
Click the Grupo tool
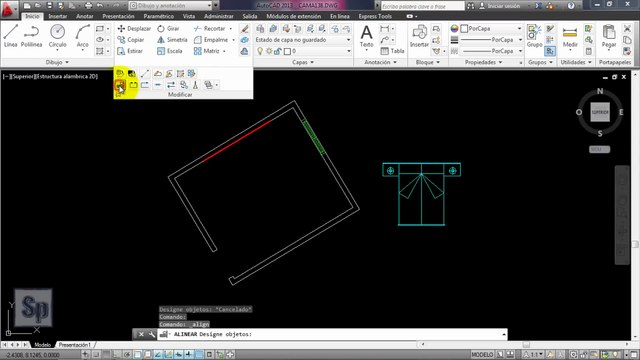pos(534,36)
